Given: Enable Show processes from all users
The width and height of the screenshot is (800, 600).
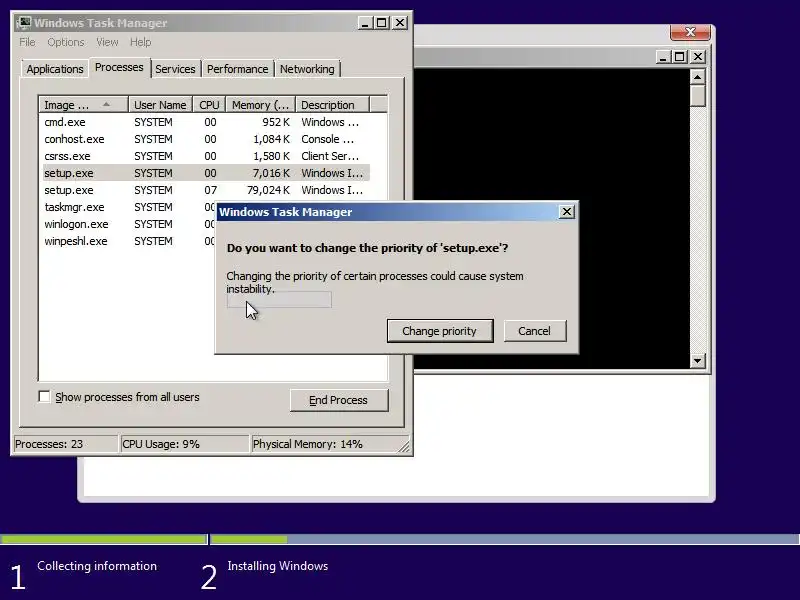Looking at the screenshot, I should click(x=45, y=396).
